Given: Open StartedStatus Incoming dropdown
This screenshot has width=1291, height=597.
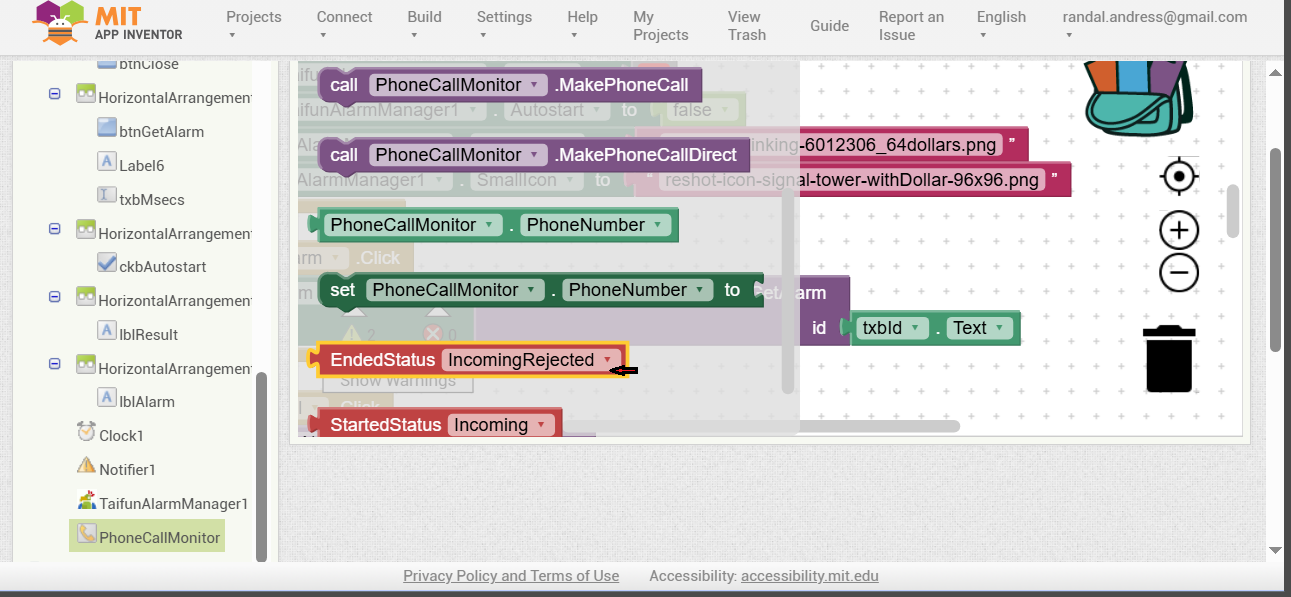Looking at the screenshot, I should pos(540,425).
